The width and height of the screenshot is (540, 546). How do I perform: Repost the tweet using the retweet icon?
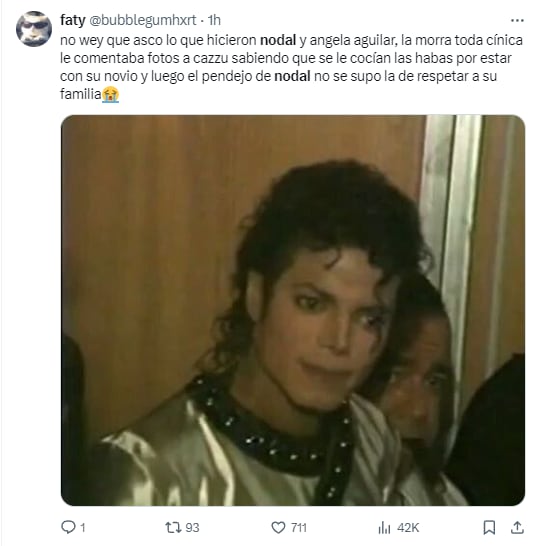point(173,527)
